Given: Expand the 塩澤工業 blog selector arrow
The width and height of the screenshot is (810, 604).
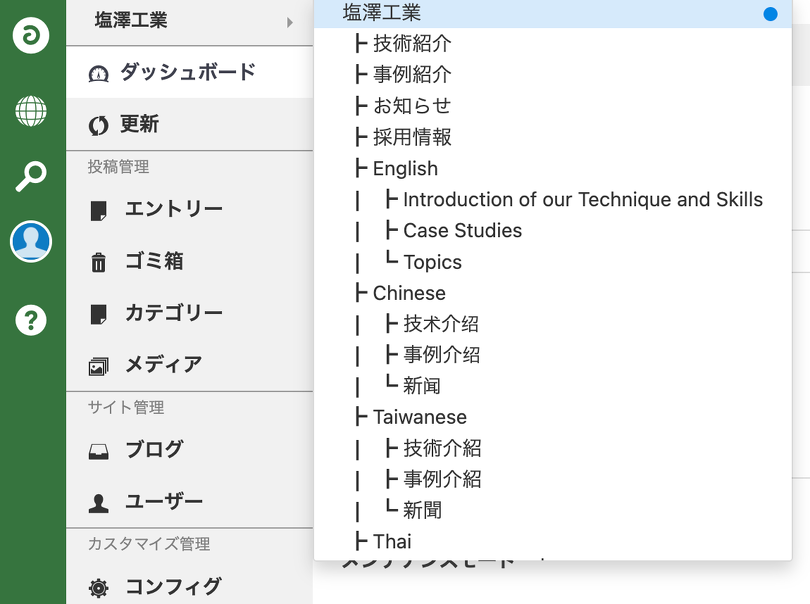Looking at the screenshot, I should tap(290, 21).
